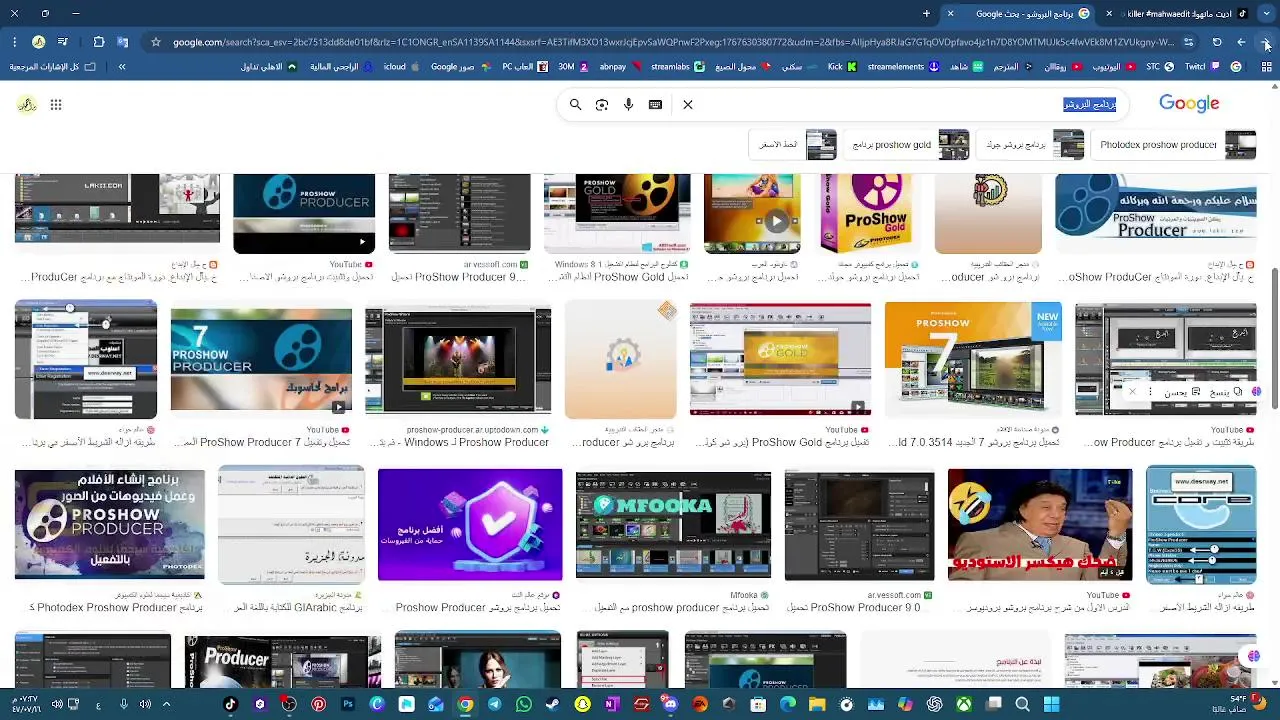Open the Kick bookmark

coord(842,67)
